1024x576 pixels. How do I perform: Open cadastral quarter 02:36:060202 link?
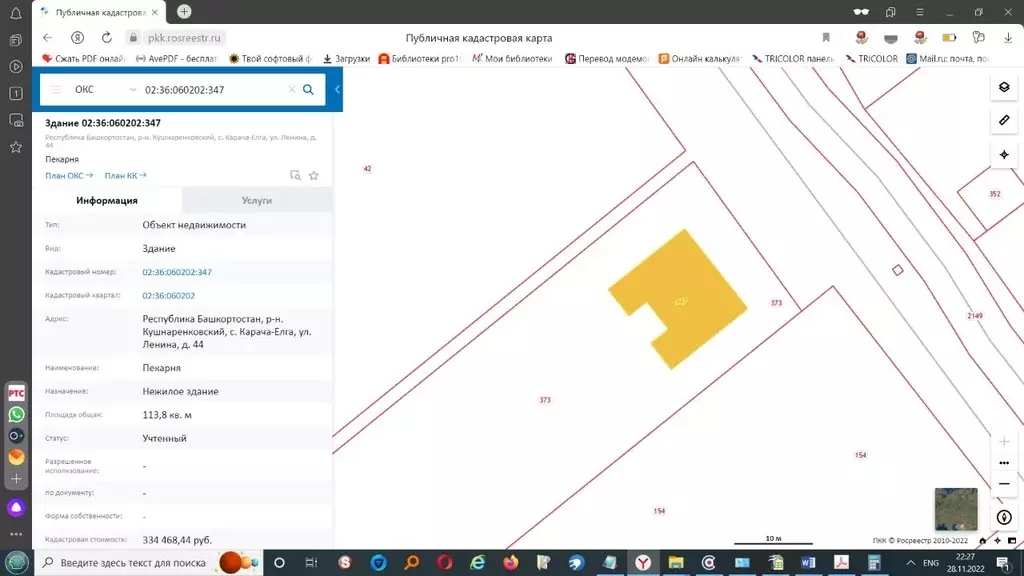pyautogui.click(x=169, y=296)
